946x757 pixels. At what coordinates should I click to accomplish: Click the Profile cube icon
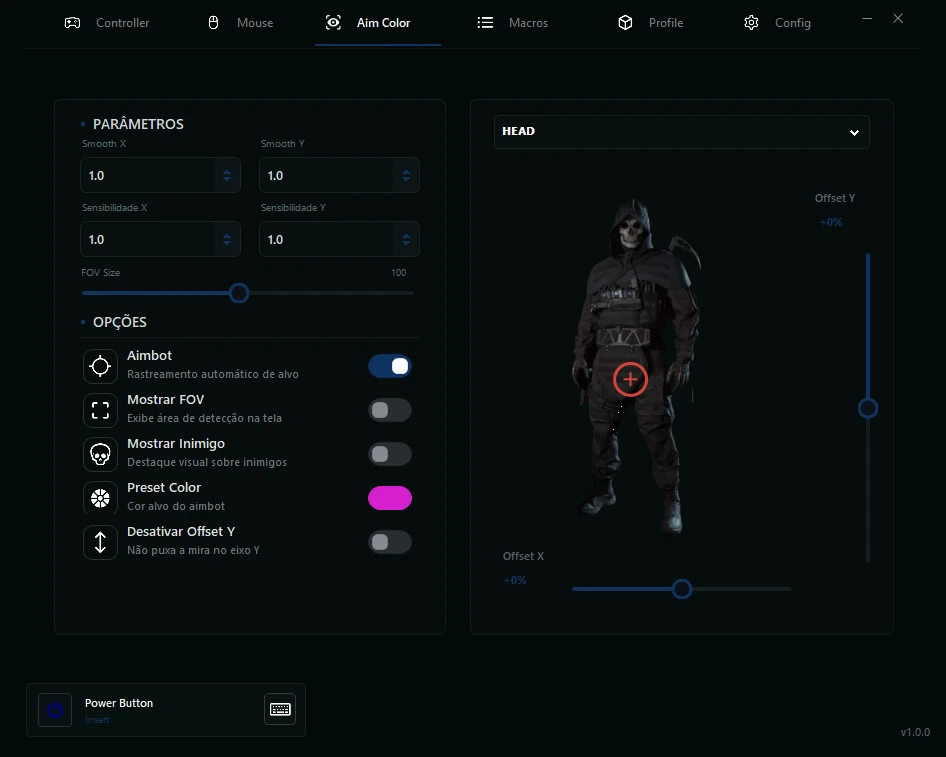click(x=626, y=23)
